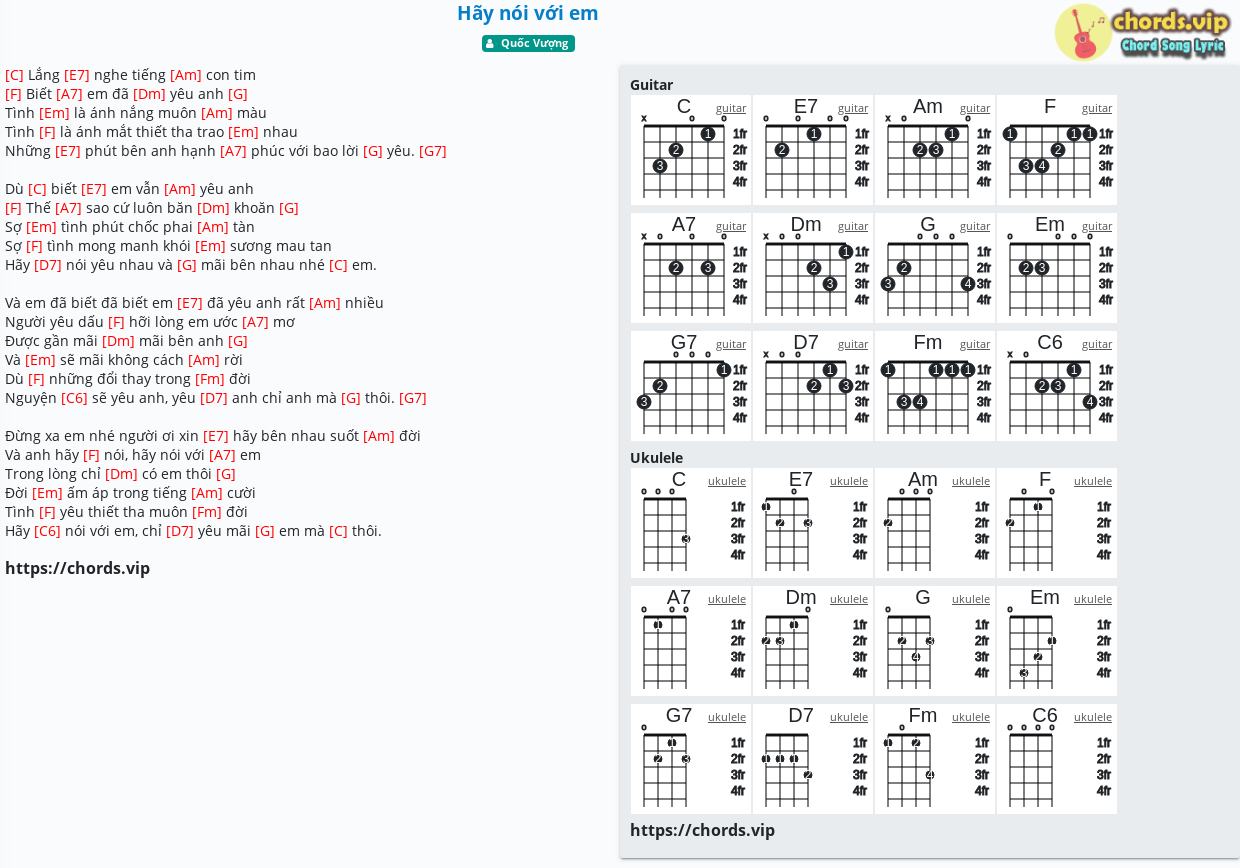Click the [C] chord before Lắng
The width and height of the screenshot is (1240, 868).
[x=14, y=75]
